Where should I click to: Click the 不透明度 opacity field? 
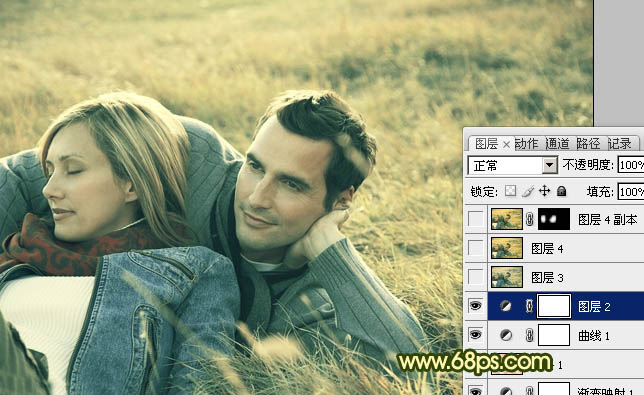[x=631, y=165]
